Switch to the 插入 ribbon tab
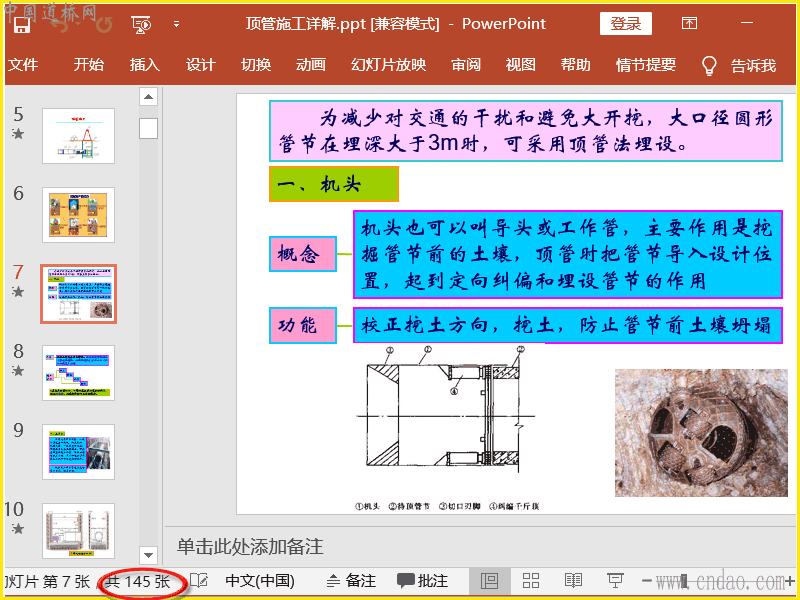800x600 pixels. (x=144, y=65)
